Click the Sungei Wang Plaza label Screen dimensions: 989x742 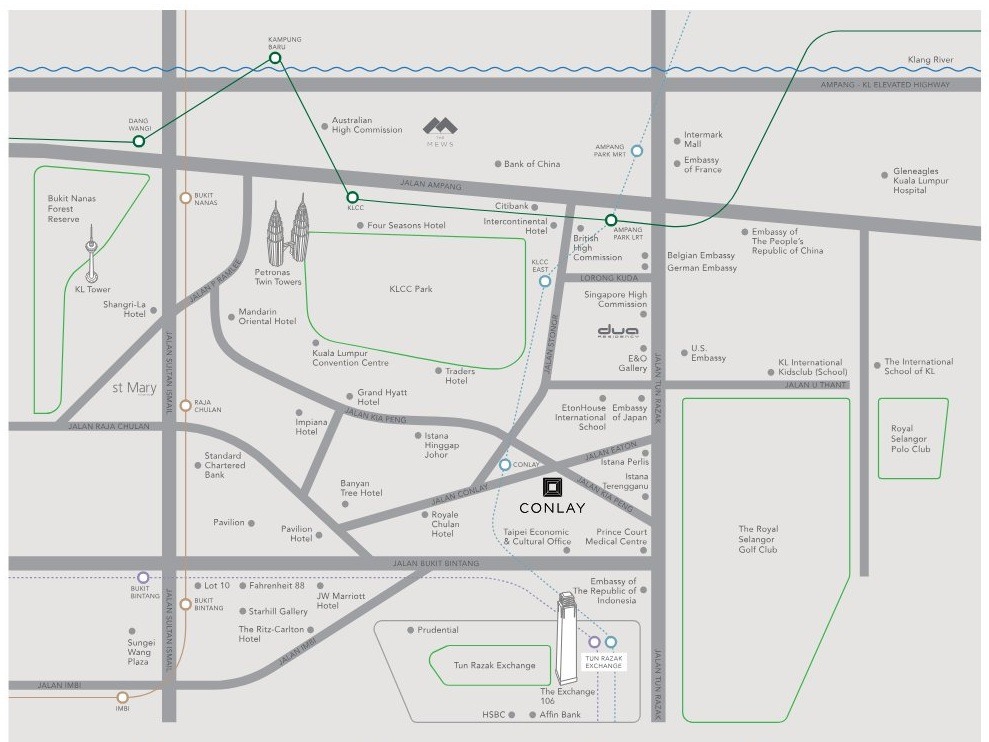pos(139,652)
